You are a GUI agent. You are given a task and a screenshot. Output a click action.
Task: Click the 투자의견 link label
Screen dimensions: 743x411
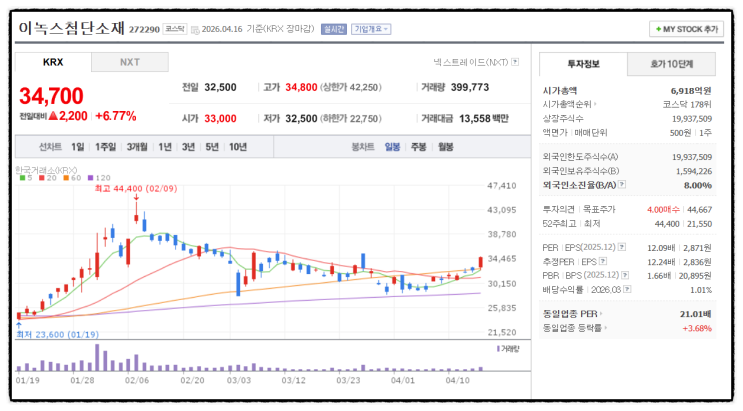(559, 209)
